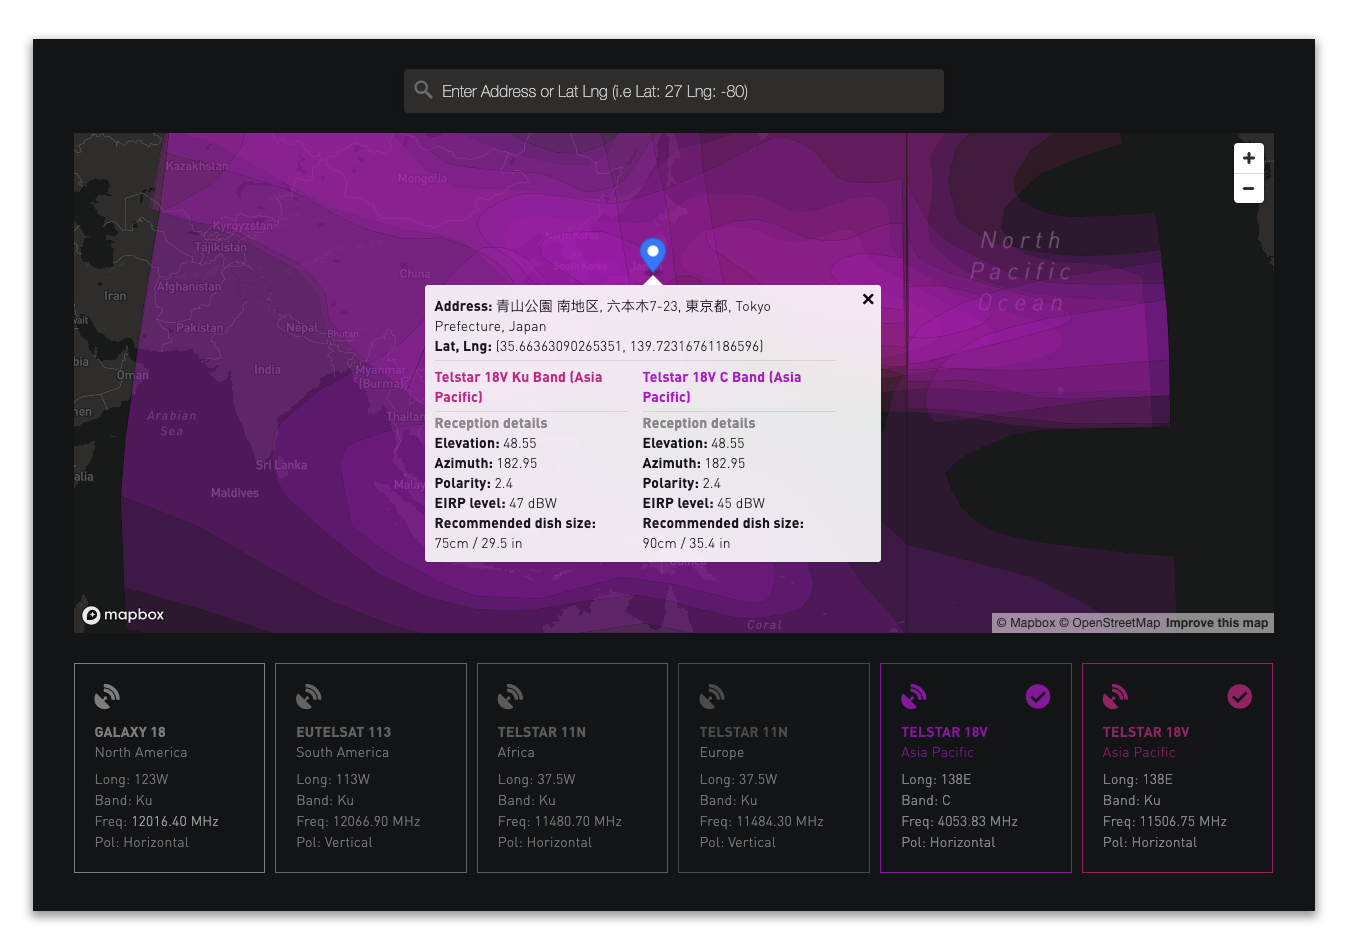The width and height of the screenshot is (1349, 950).
Task: Select the Telstar 11N Europe card
Action: (x=773, y=767)
